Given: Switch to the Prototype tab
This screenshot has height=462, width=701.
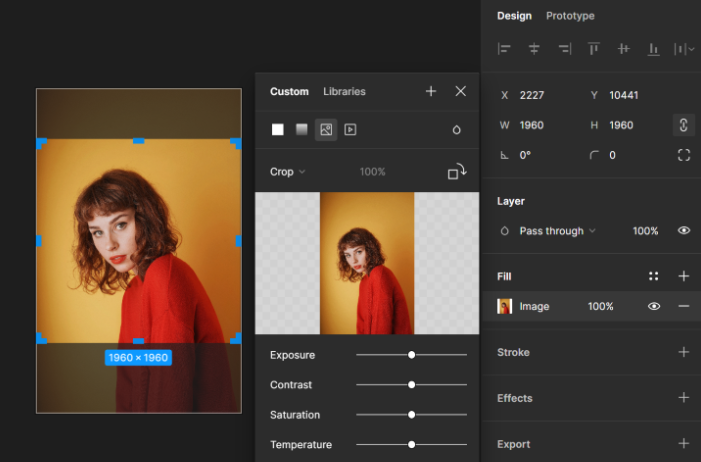Looking at the screenshot, I should [570, 16].
